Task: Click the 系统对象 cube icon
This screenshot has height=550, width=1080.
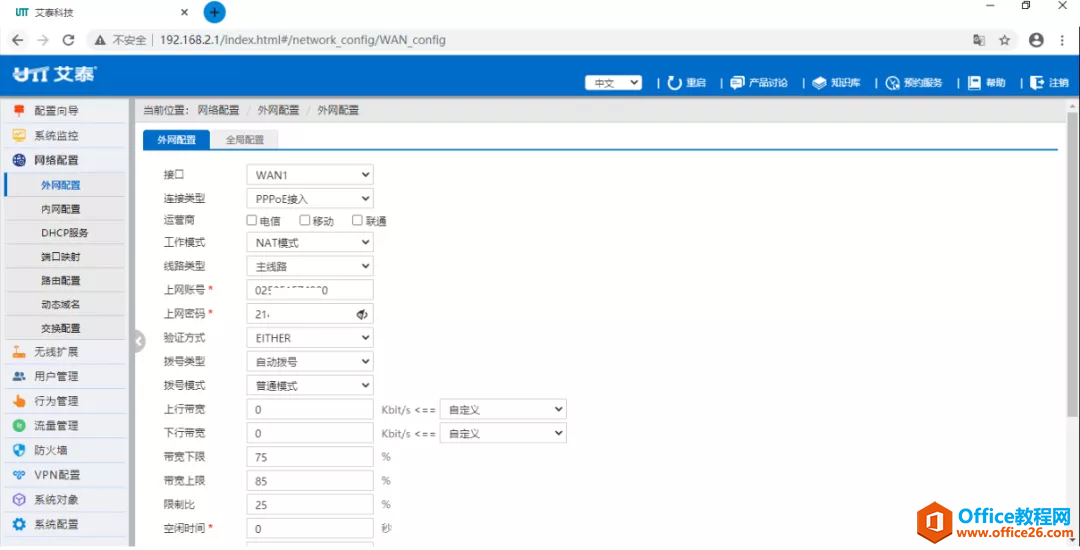Action: click(x=19, y=500)
